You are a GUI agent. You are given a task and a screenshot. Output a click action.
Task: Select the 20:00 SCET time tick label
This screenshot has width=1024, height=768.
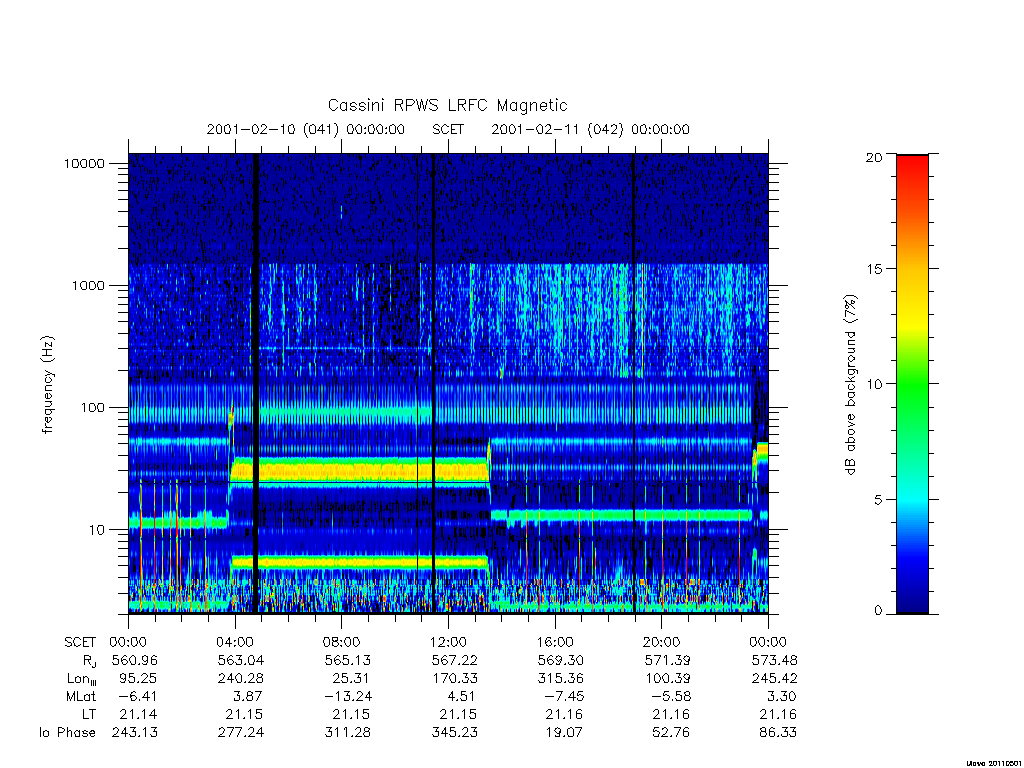661,642
